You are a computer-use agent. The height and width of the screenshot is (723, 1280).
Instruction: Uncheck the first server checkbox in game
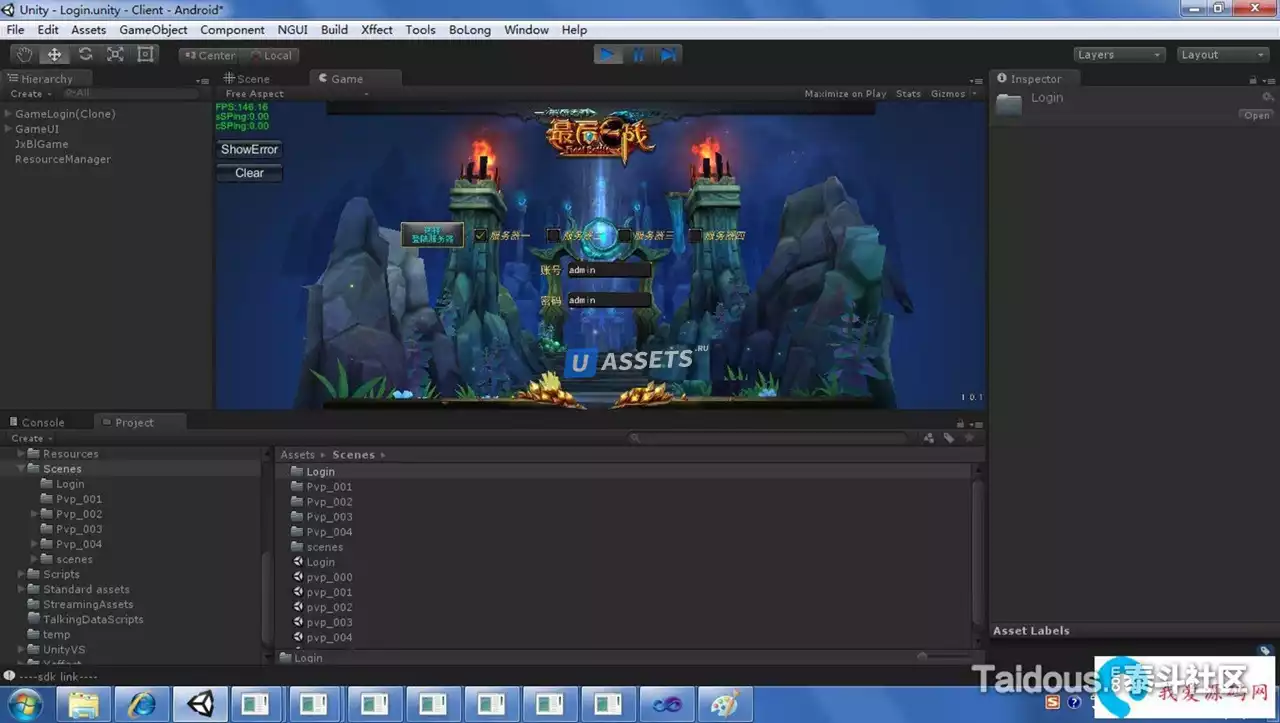coord(480,236)
